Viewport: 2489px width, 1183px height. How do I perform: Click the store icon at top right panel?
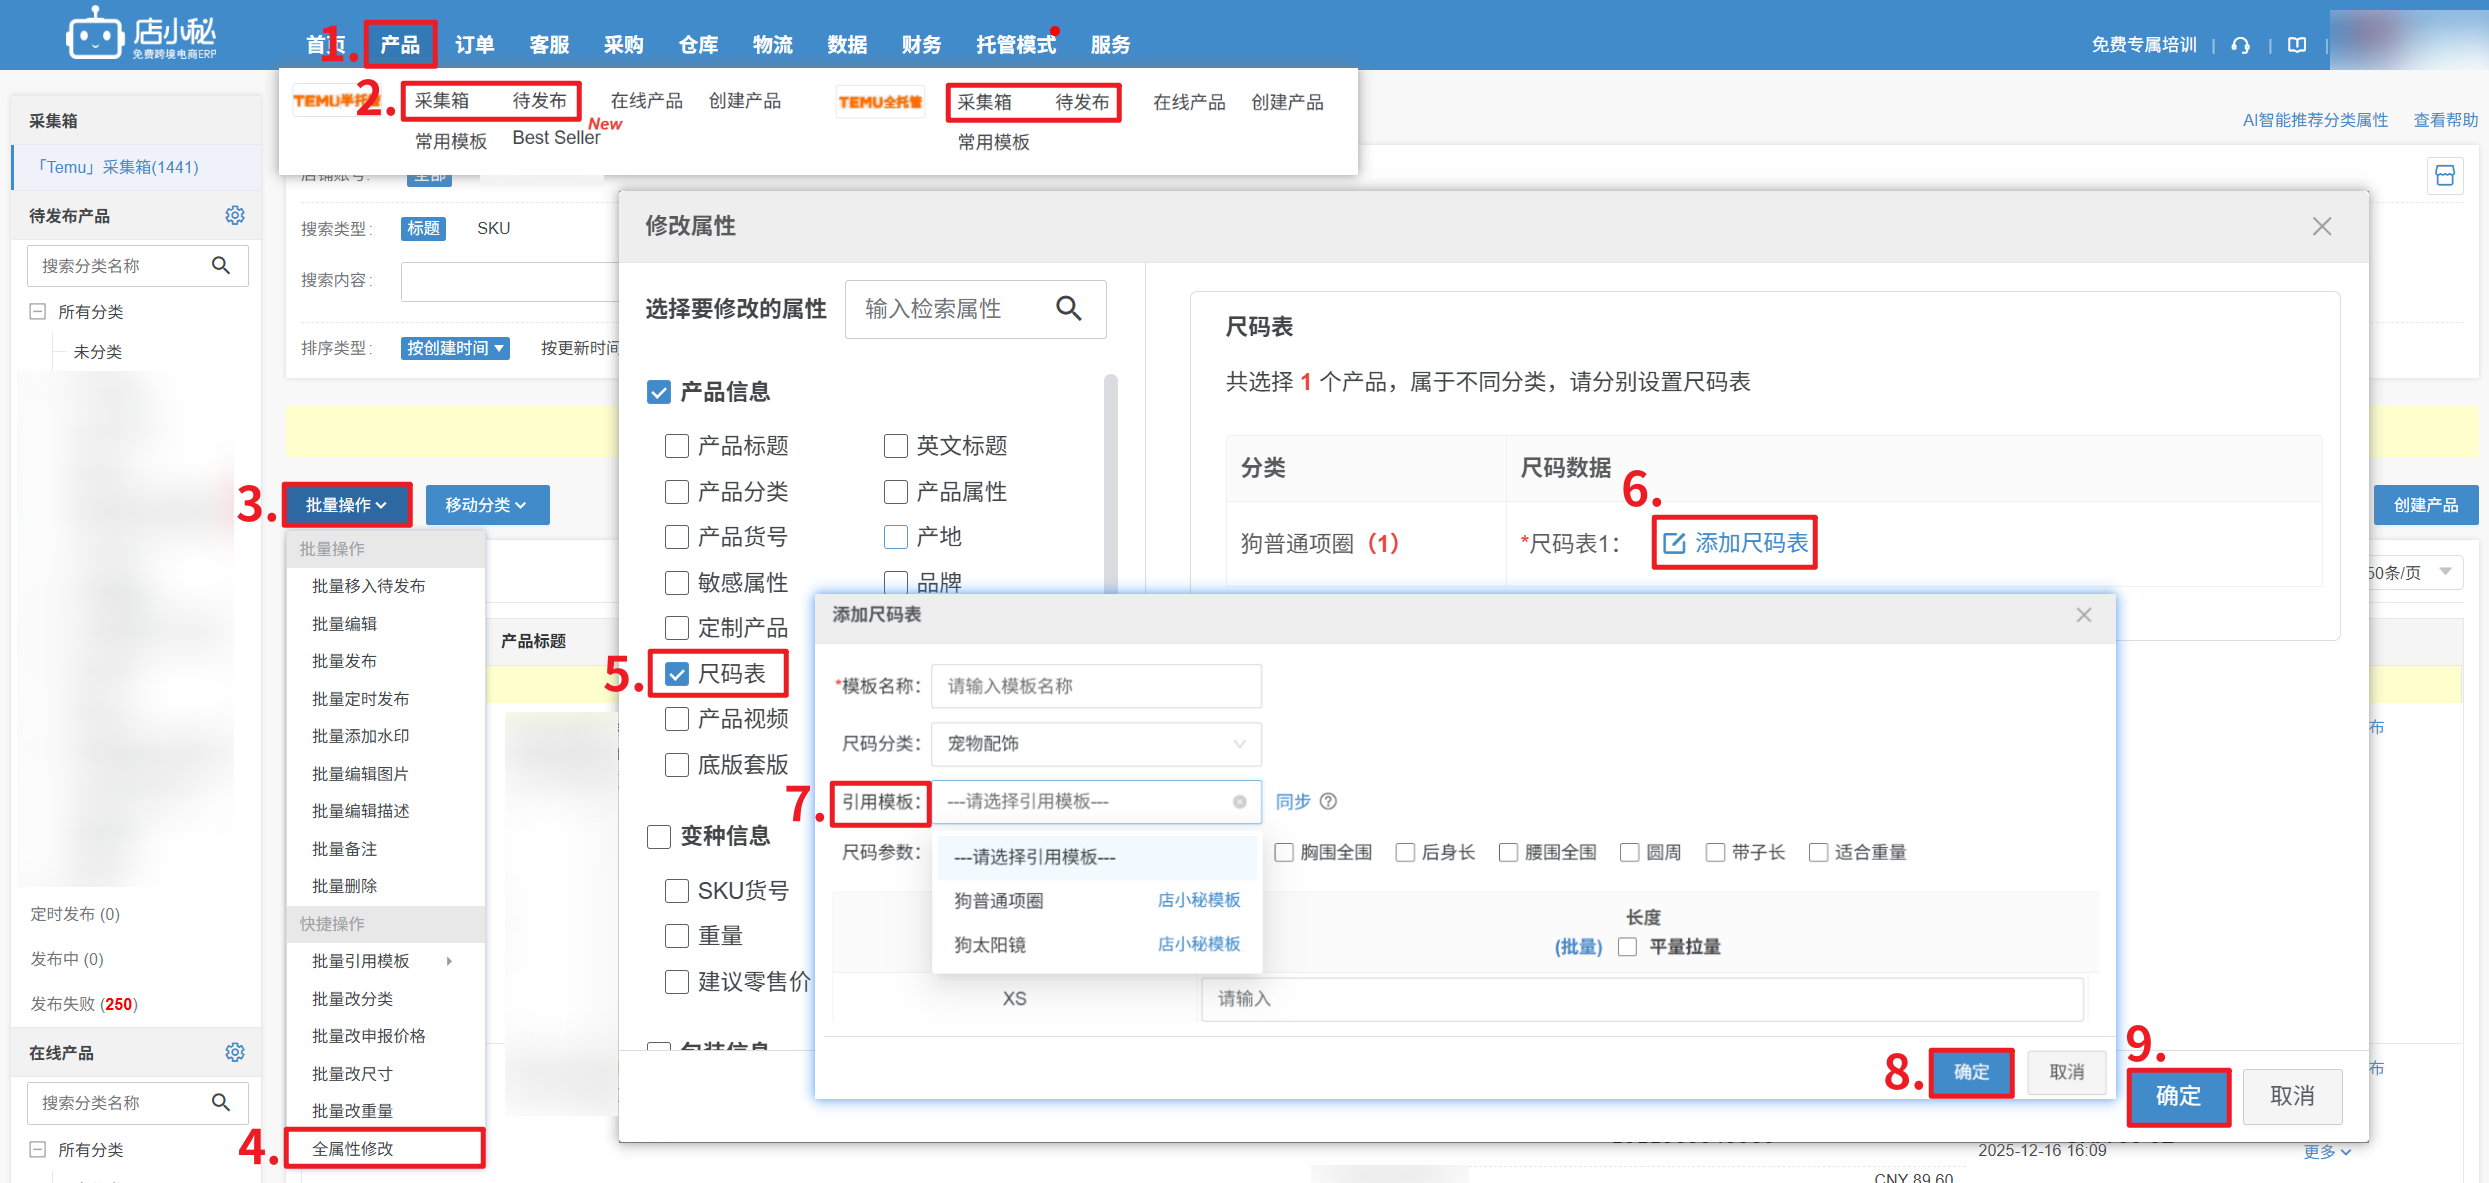tap(2445, 176)
